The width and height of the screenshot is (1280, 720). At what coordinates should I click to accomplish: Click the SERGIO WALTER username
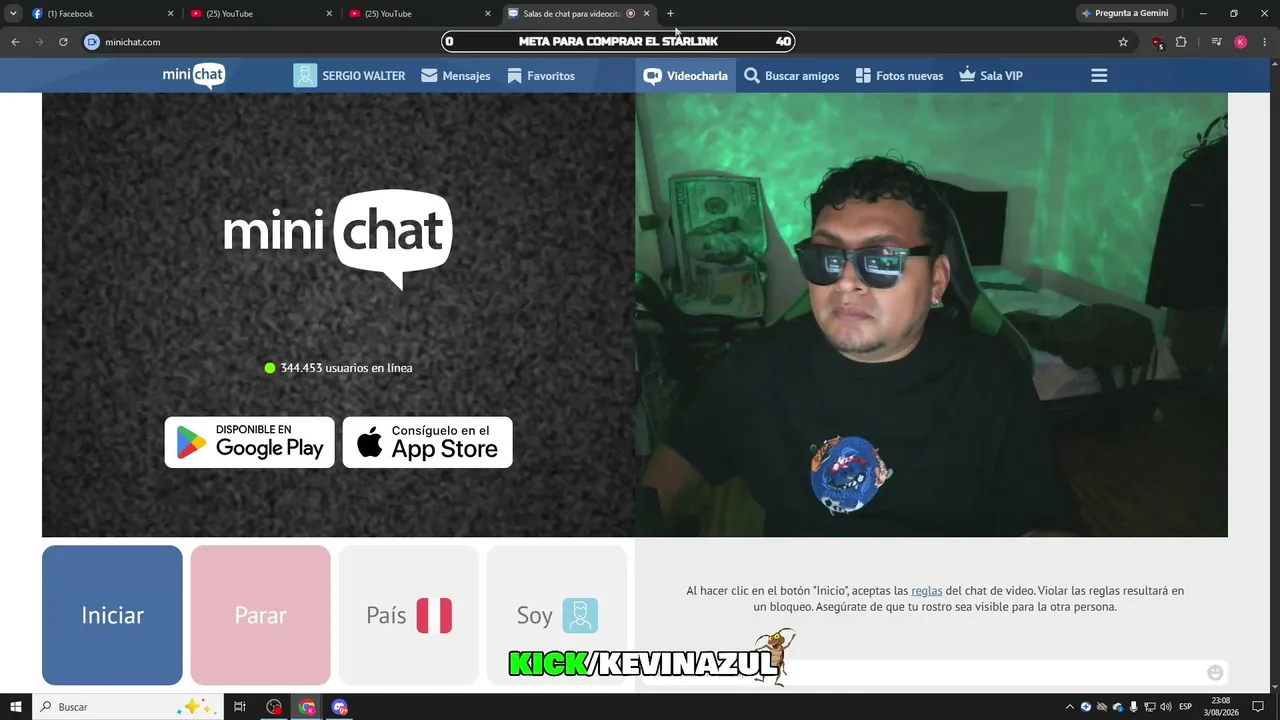[x=364, y=76]
